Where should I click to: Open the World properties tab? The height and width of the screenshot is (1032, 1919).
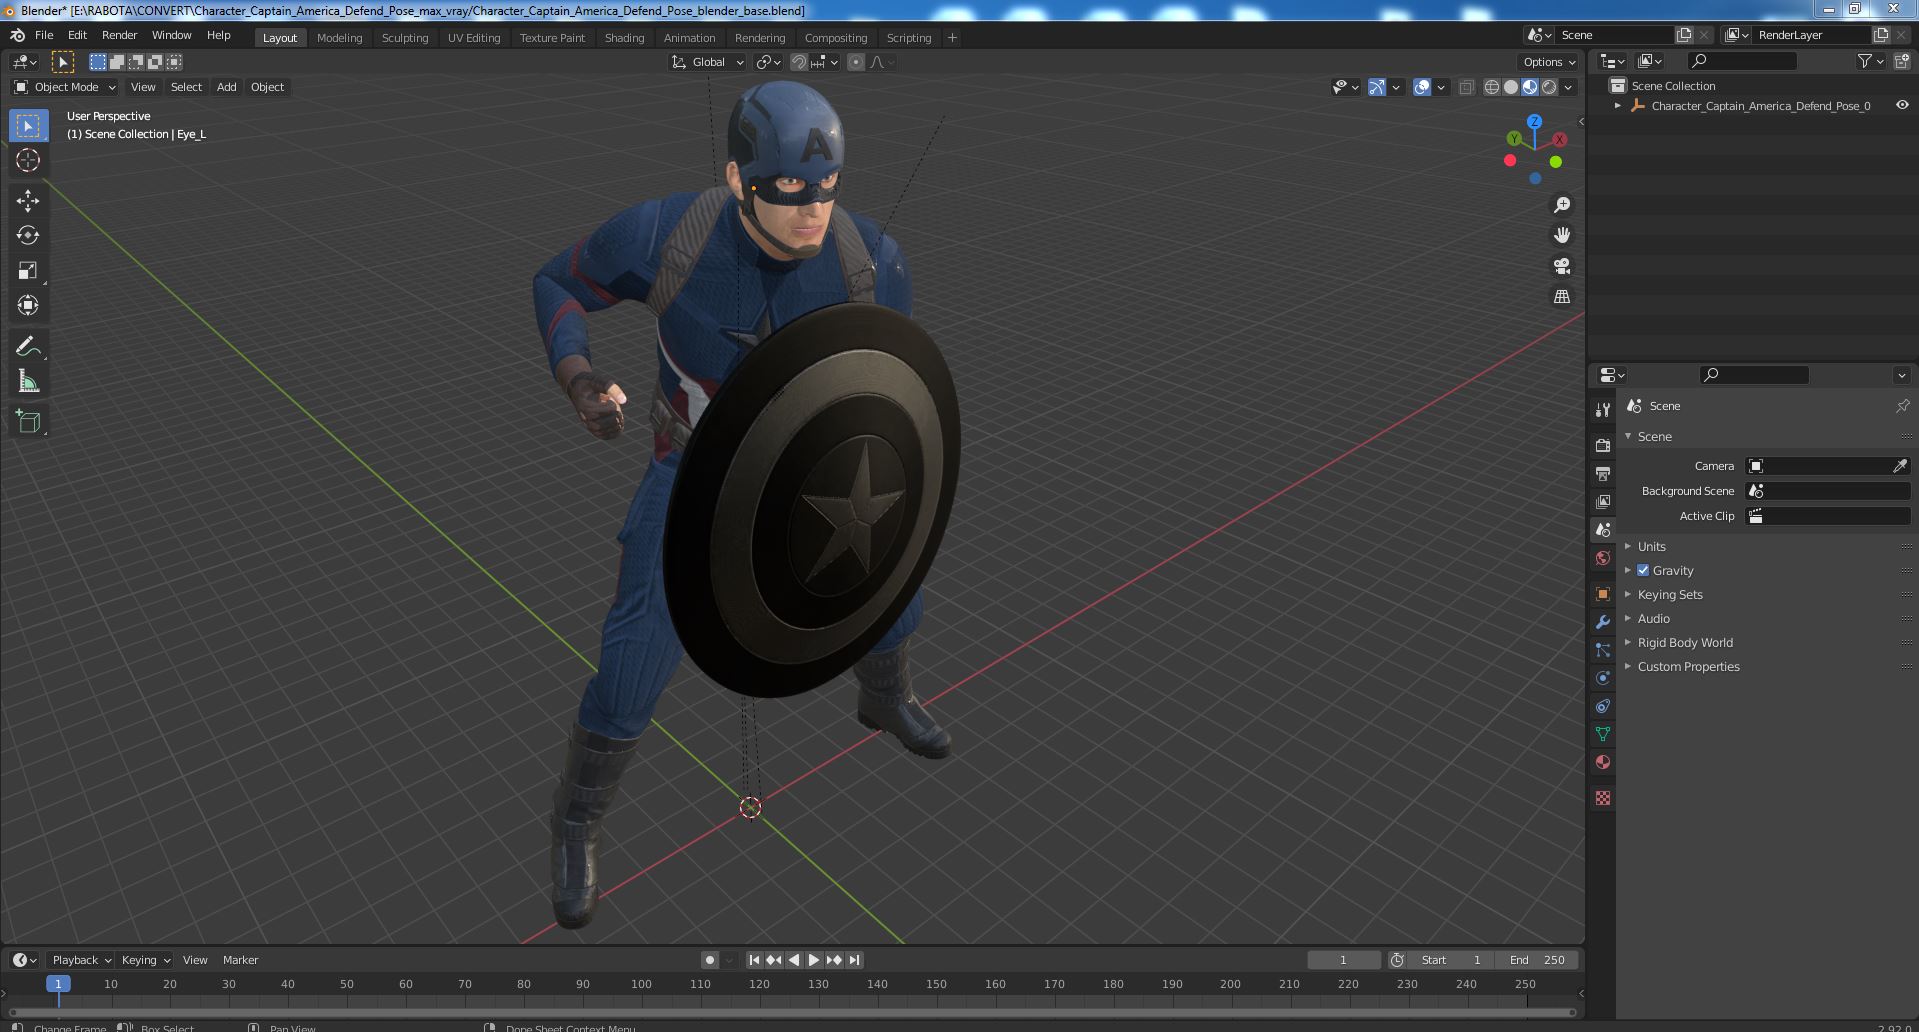point(1603,558)
